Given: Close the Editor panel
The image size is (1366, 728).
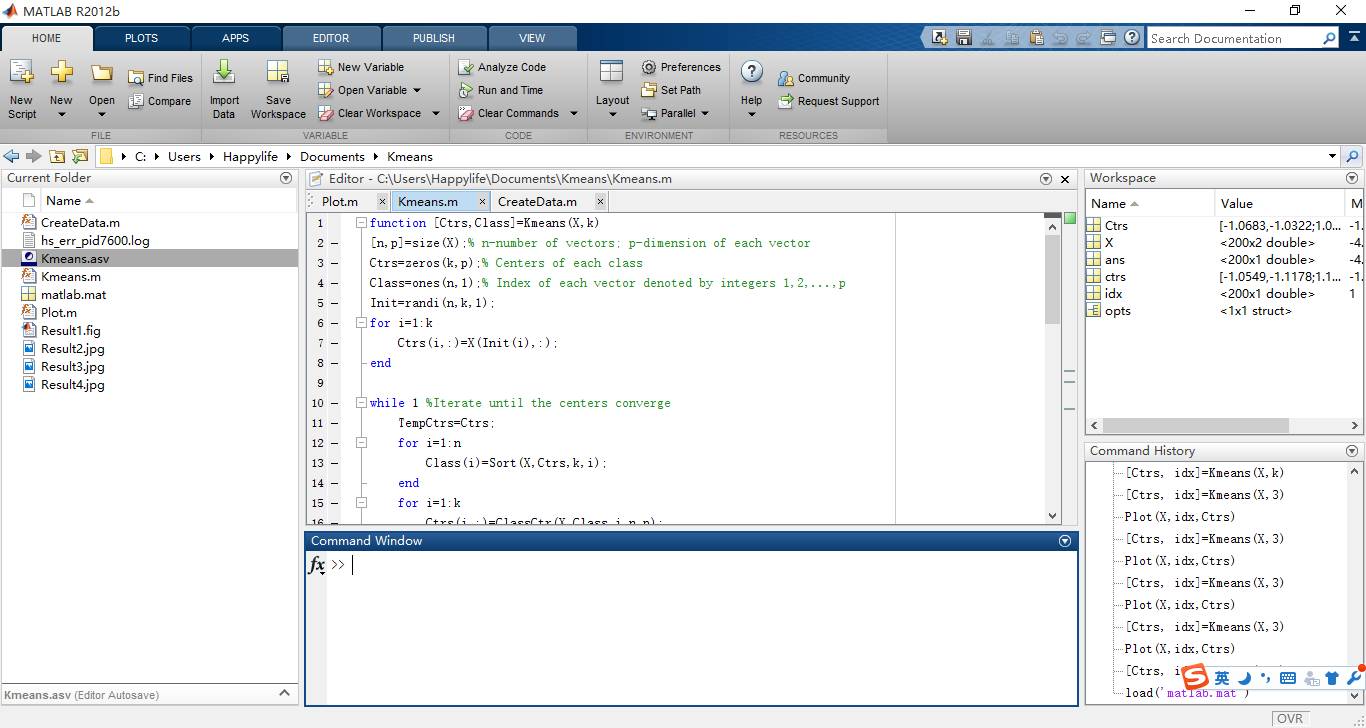Looking at the screenshot, I should click(x=1065, y=179).
